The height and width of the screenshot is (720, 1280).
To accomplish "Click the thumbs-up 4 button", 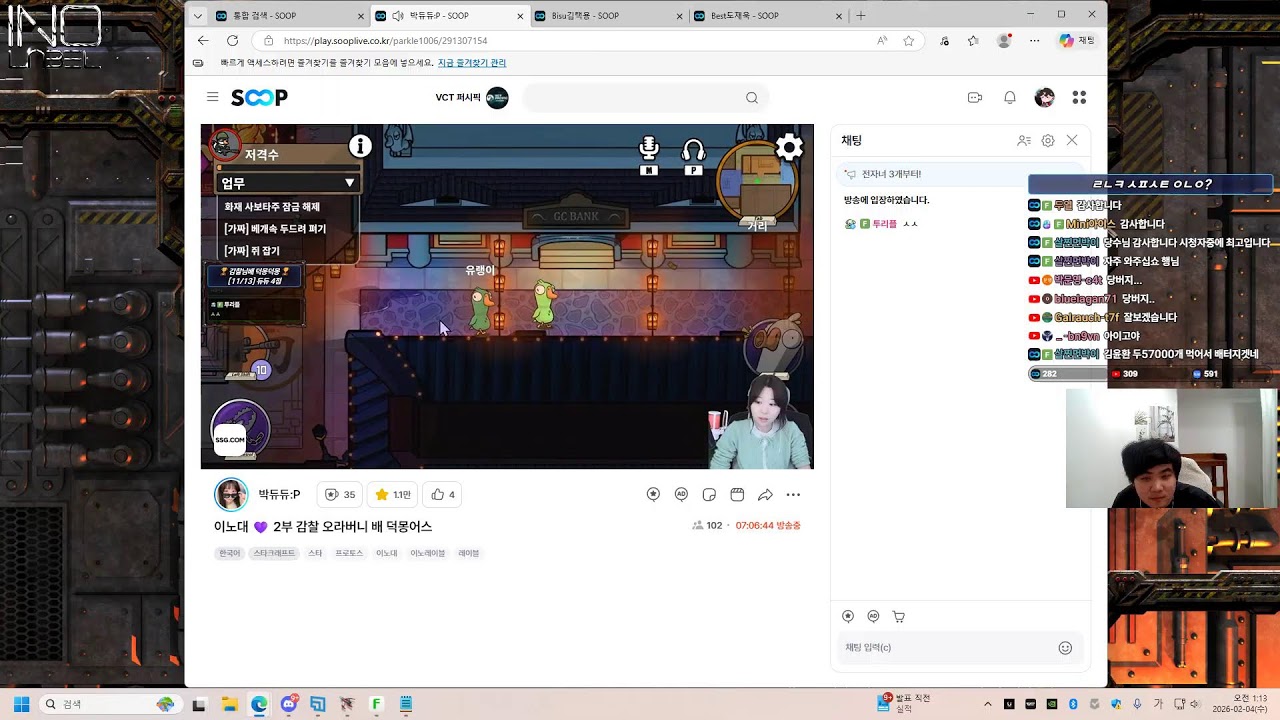I will [x=443, y=494].
